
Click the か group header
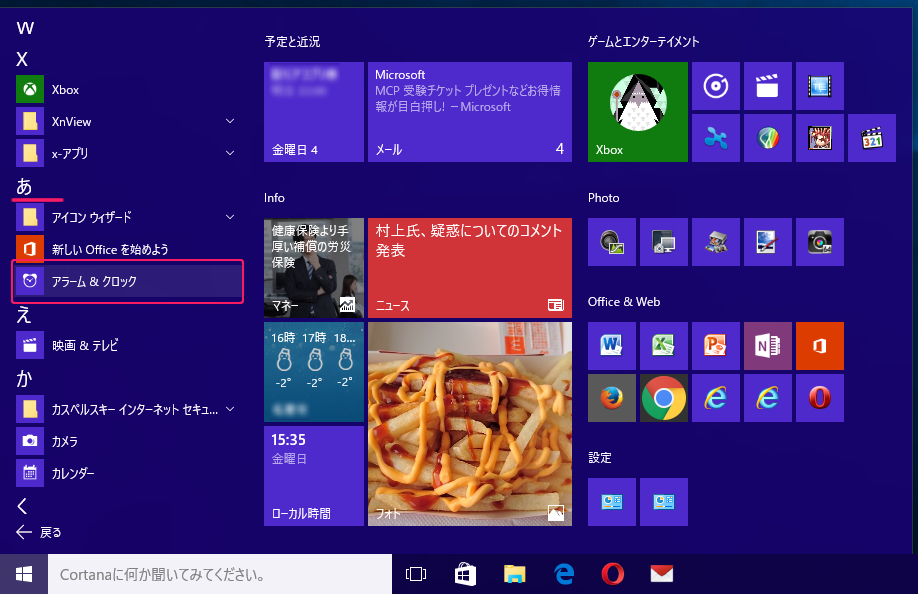[x=24, y=379]
